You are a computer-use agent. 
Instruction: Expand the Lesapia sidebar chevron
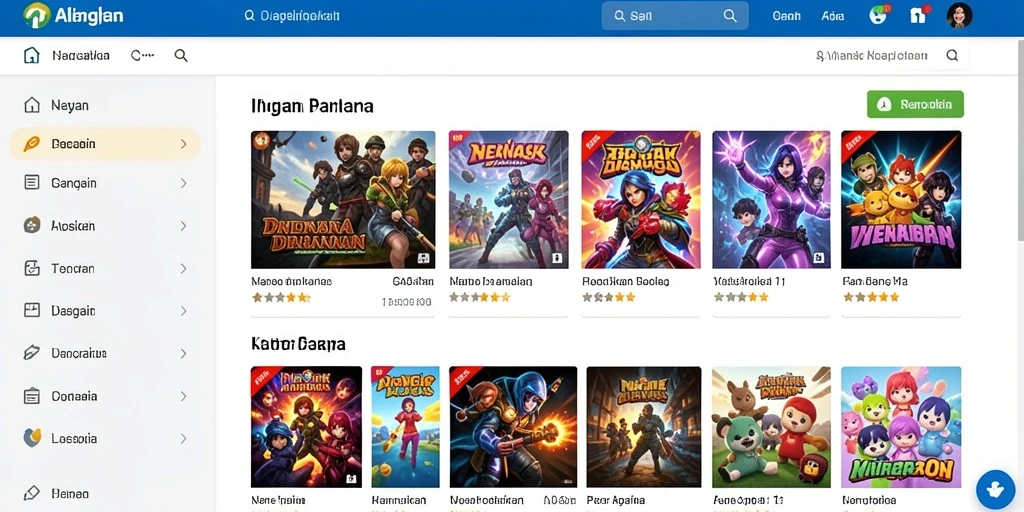(184, 439)
